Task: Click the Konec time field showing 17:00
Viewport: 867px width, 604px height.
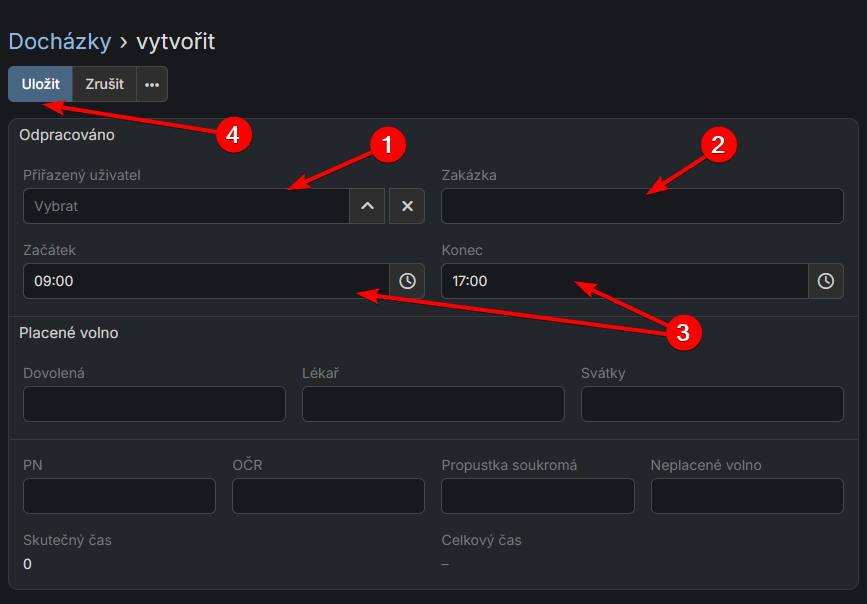Action: [624, 282]
